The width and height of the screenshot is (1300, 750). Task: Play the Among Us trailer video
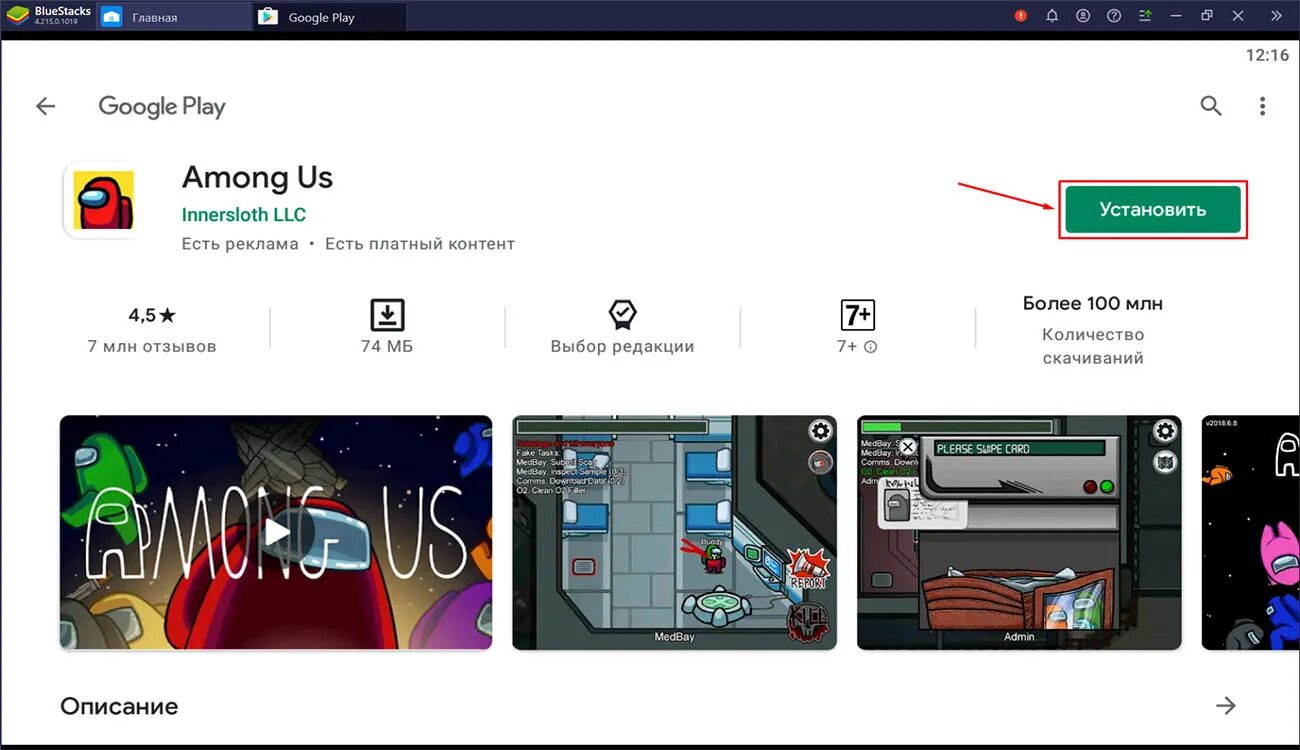click(x=276, y=532)
